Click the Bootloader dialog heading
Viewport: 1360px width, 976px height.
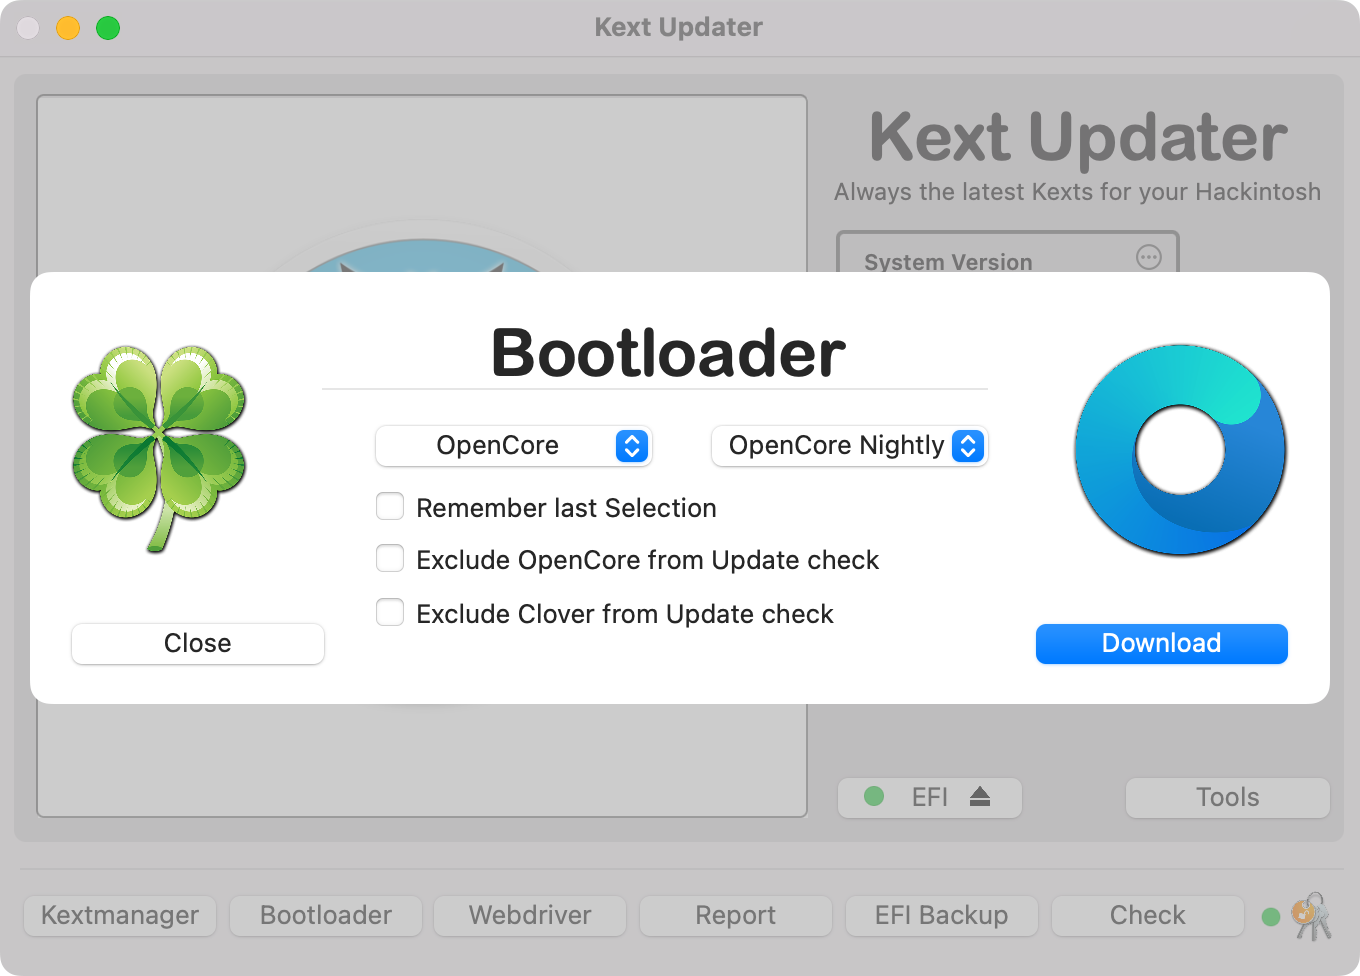click(x=668, y=353)
